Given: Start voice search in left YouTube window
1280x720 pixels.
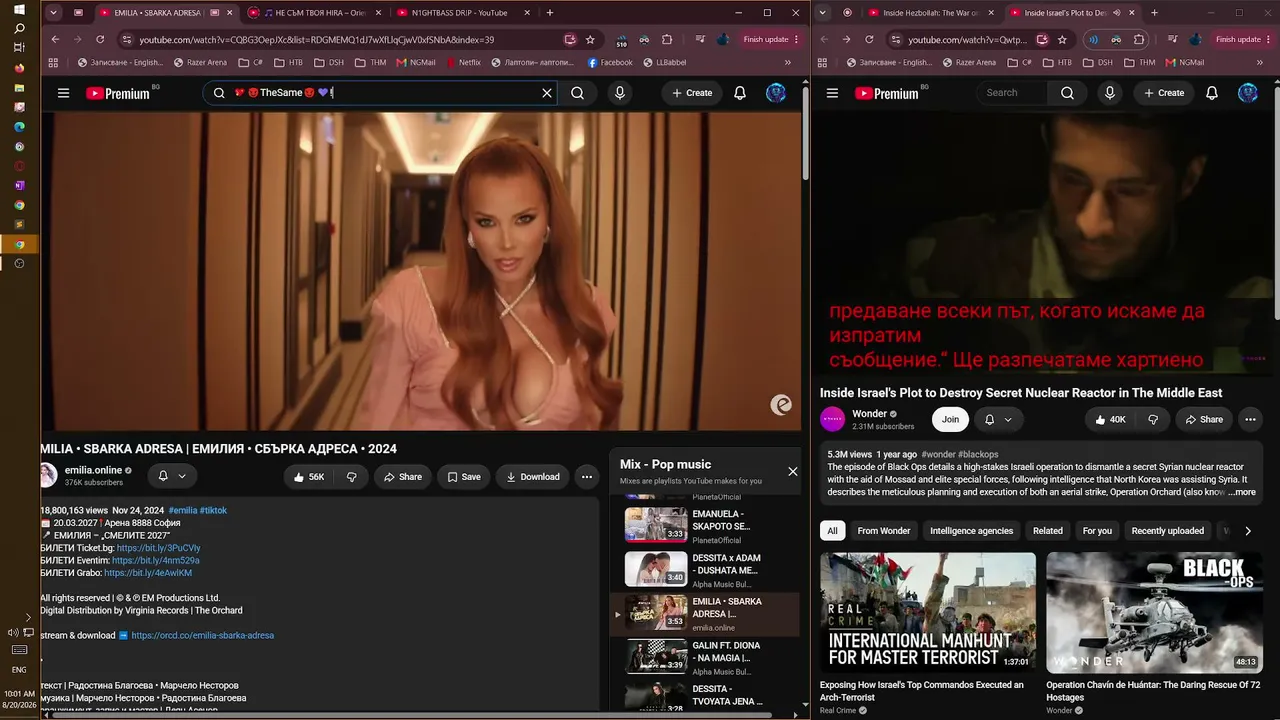Looking at the screenshot, I should [620, 93].
